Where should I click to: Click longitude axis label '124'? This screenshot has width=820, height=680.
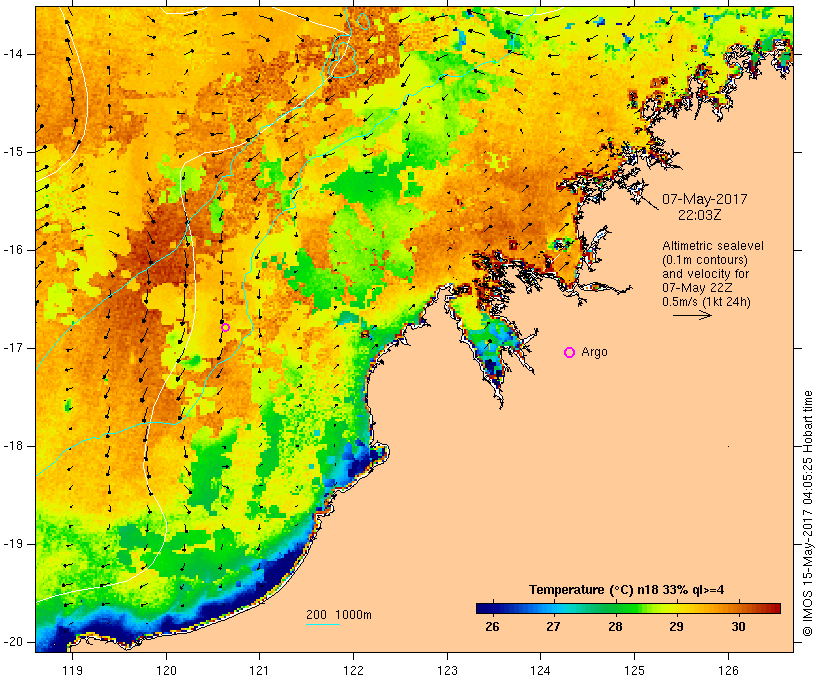[541, 671]
